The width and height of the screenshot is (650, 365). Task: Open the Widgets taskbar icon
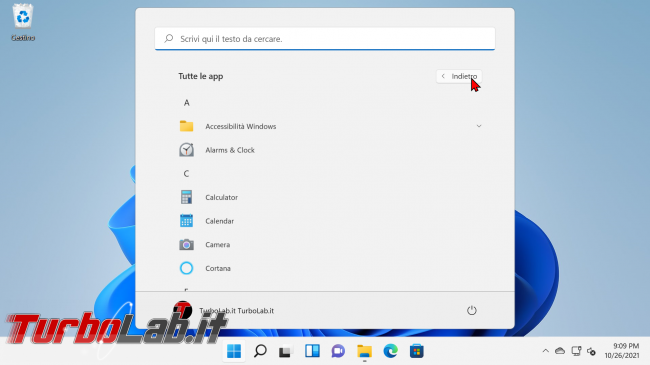(312, 351)
